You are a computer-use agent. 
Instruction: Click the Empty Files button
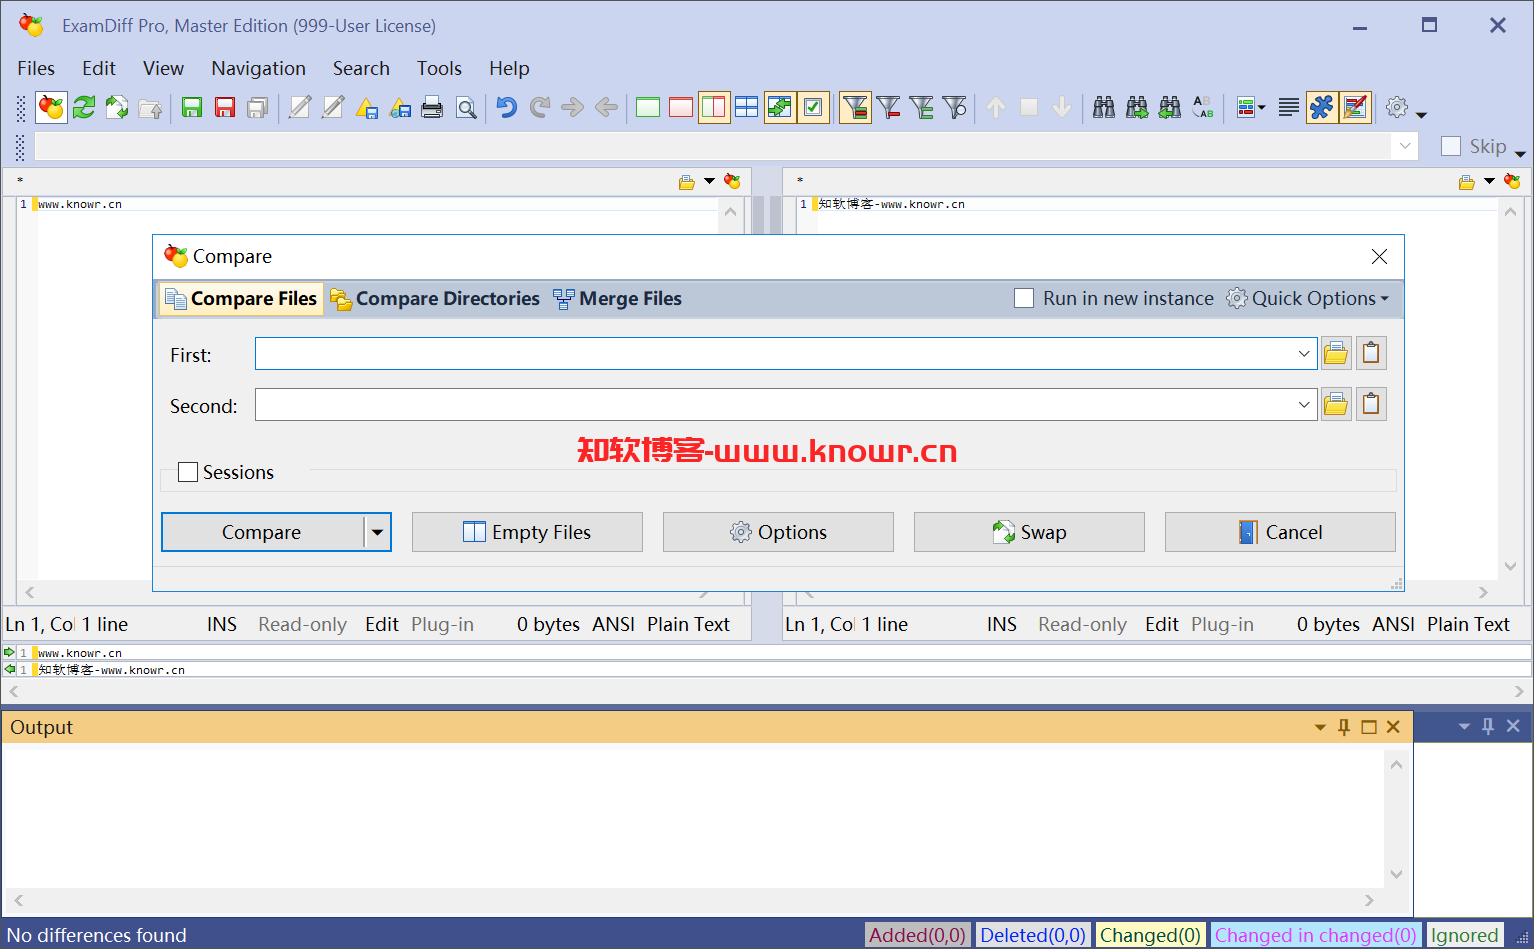(527, 532)
